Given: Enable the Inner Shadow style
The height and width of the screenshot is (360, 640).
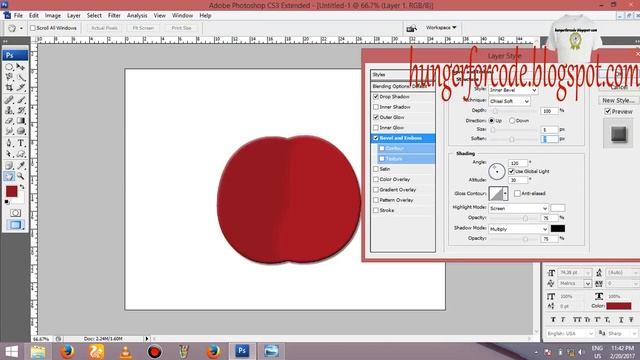Looking at the screenshot, I should [376, 107].
